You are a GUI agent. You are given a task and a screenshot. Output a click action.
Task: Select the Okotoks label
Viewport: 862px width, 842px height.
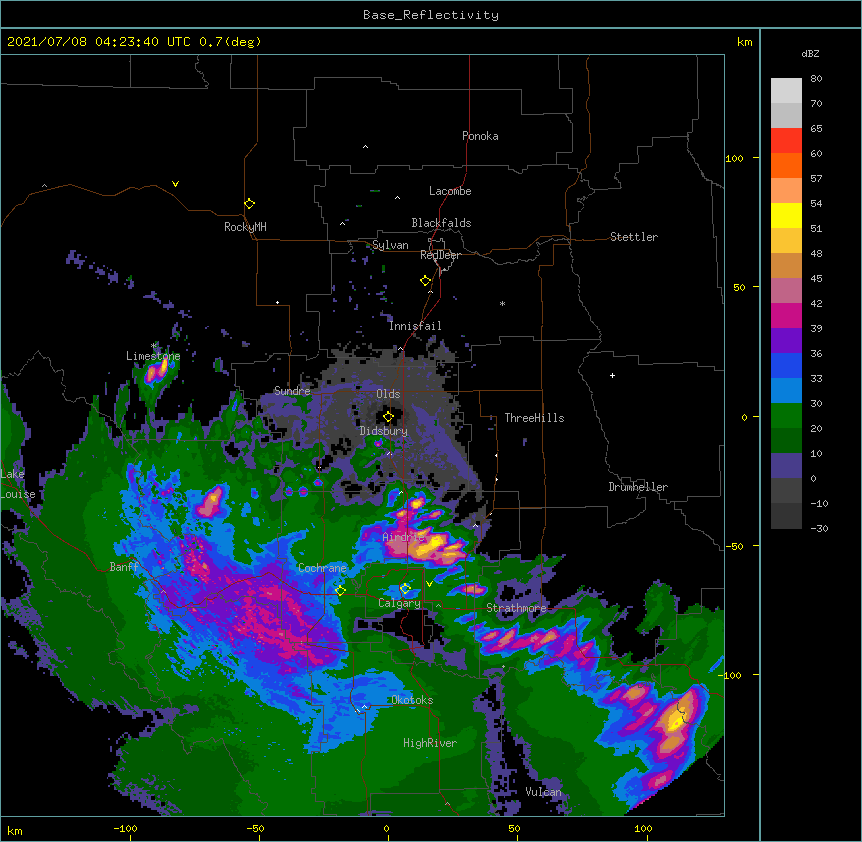tap(412, 700)
